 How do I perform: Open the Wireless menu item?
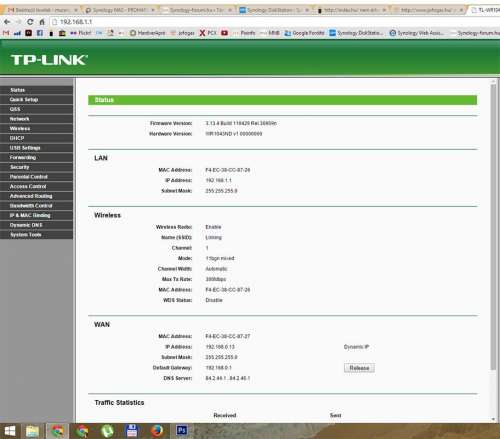pyautogui.click(x=37, y=129)
